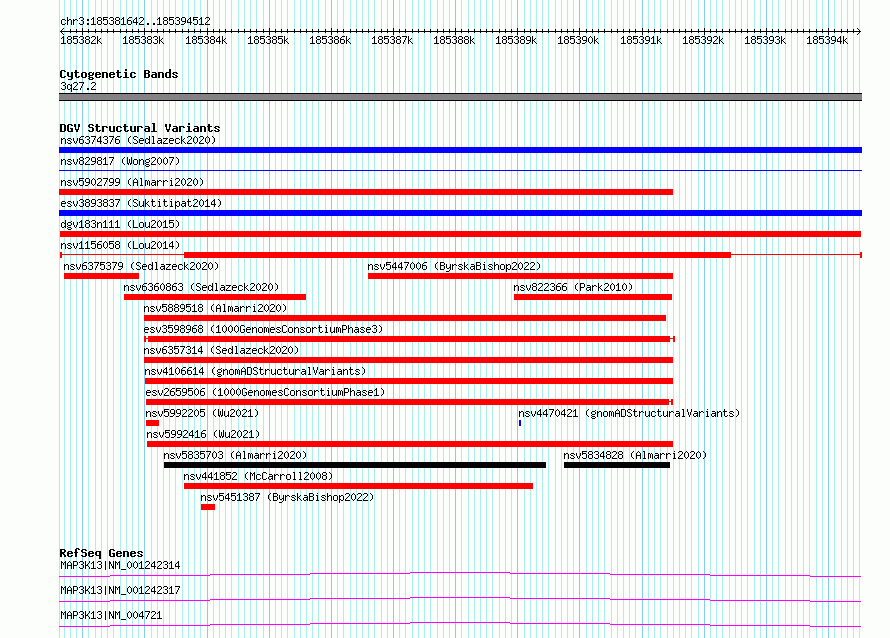Screen dimensions: 890x638
Task: Click the 185388k ruler tick label
Action: 454,40
